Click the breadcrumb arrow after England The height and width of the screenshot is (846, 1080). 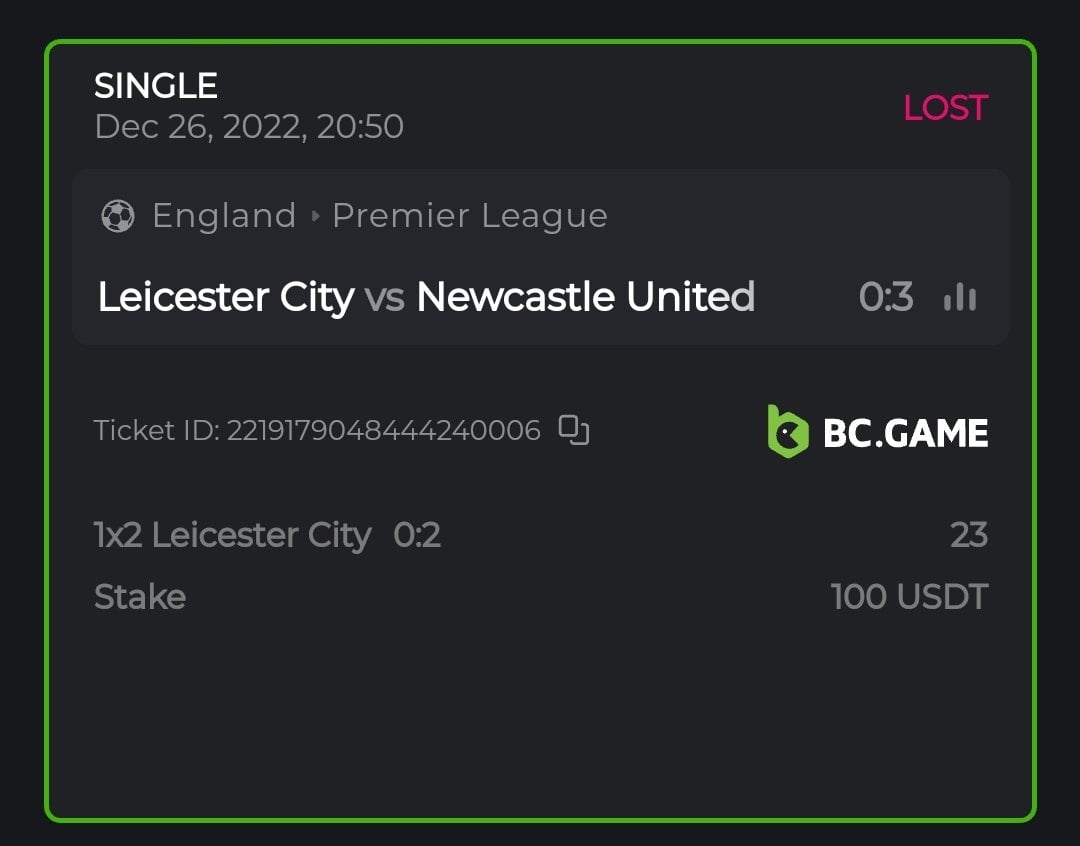(x=315, y=216)
